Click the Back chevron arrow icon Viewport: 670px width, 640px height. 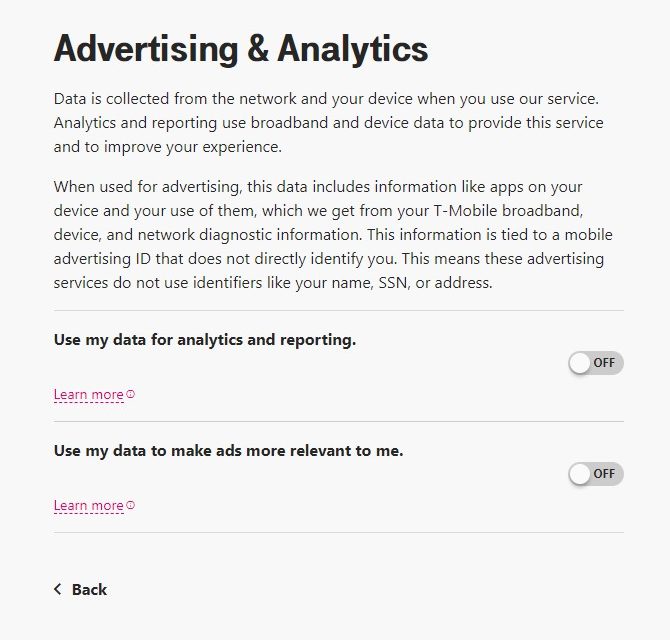tap(58, 589)
